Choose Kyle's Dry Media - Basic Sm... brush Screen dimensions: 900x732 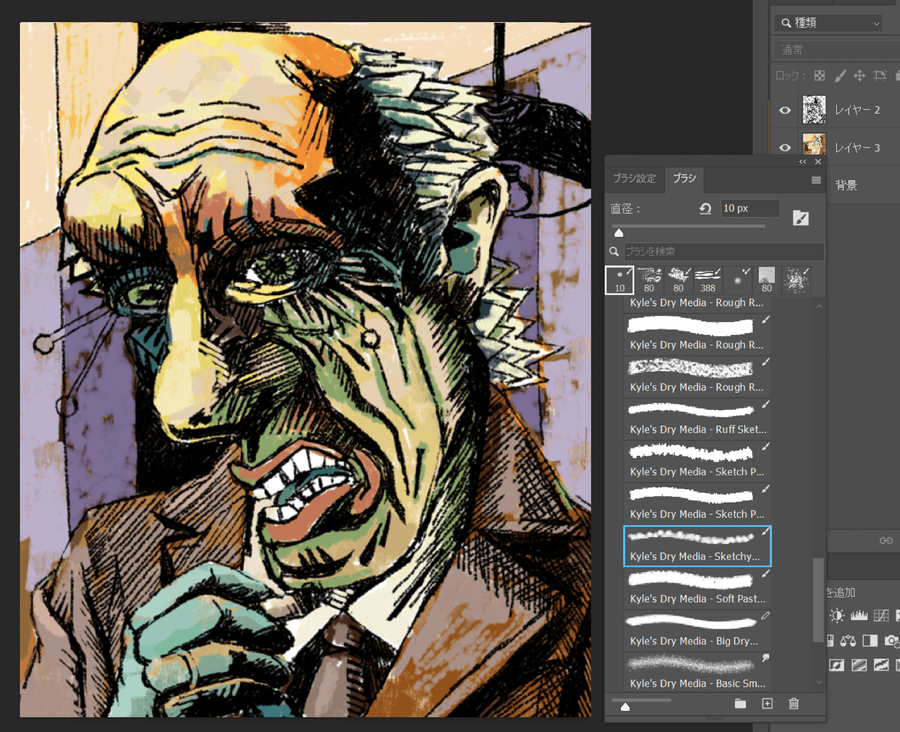click(697, 673)
